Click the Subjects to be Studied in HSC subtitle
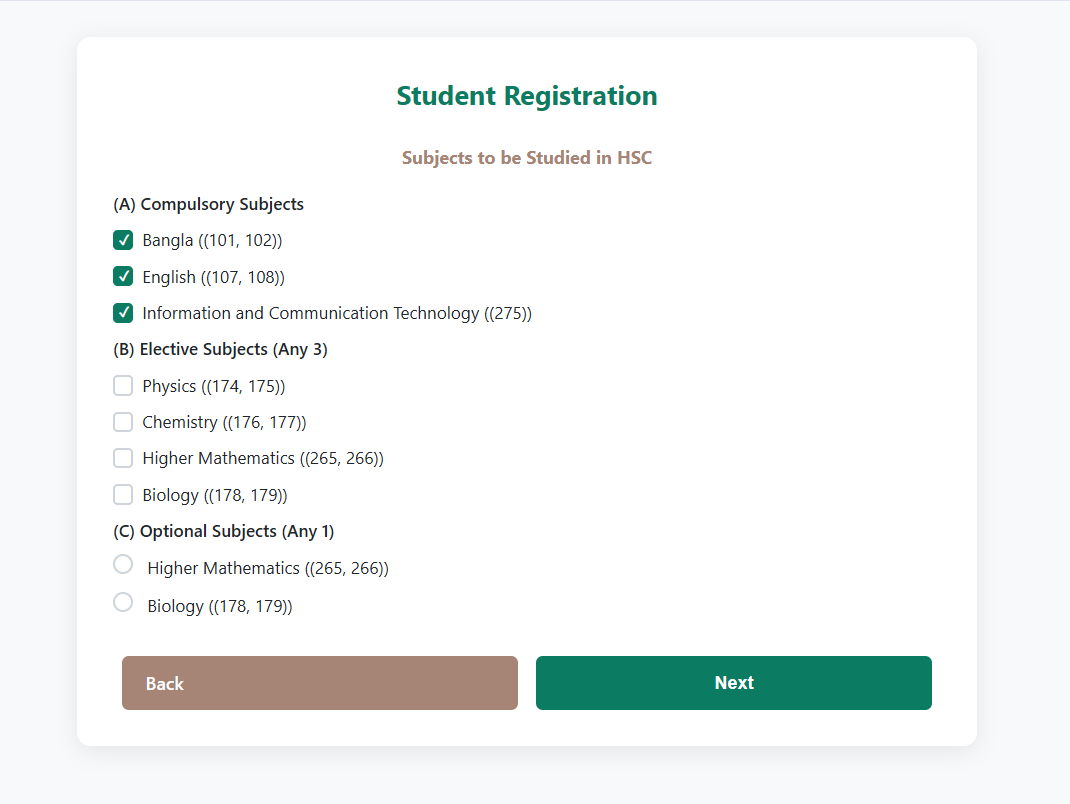This screenshot has height=804, width=1070. (x=526, y=158)
